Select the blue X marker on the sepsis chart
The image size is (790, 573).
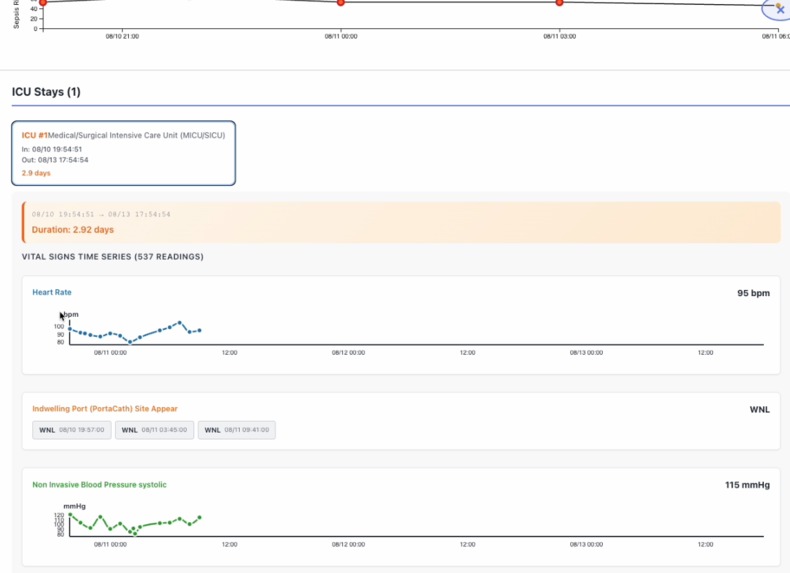780,10
